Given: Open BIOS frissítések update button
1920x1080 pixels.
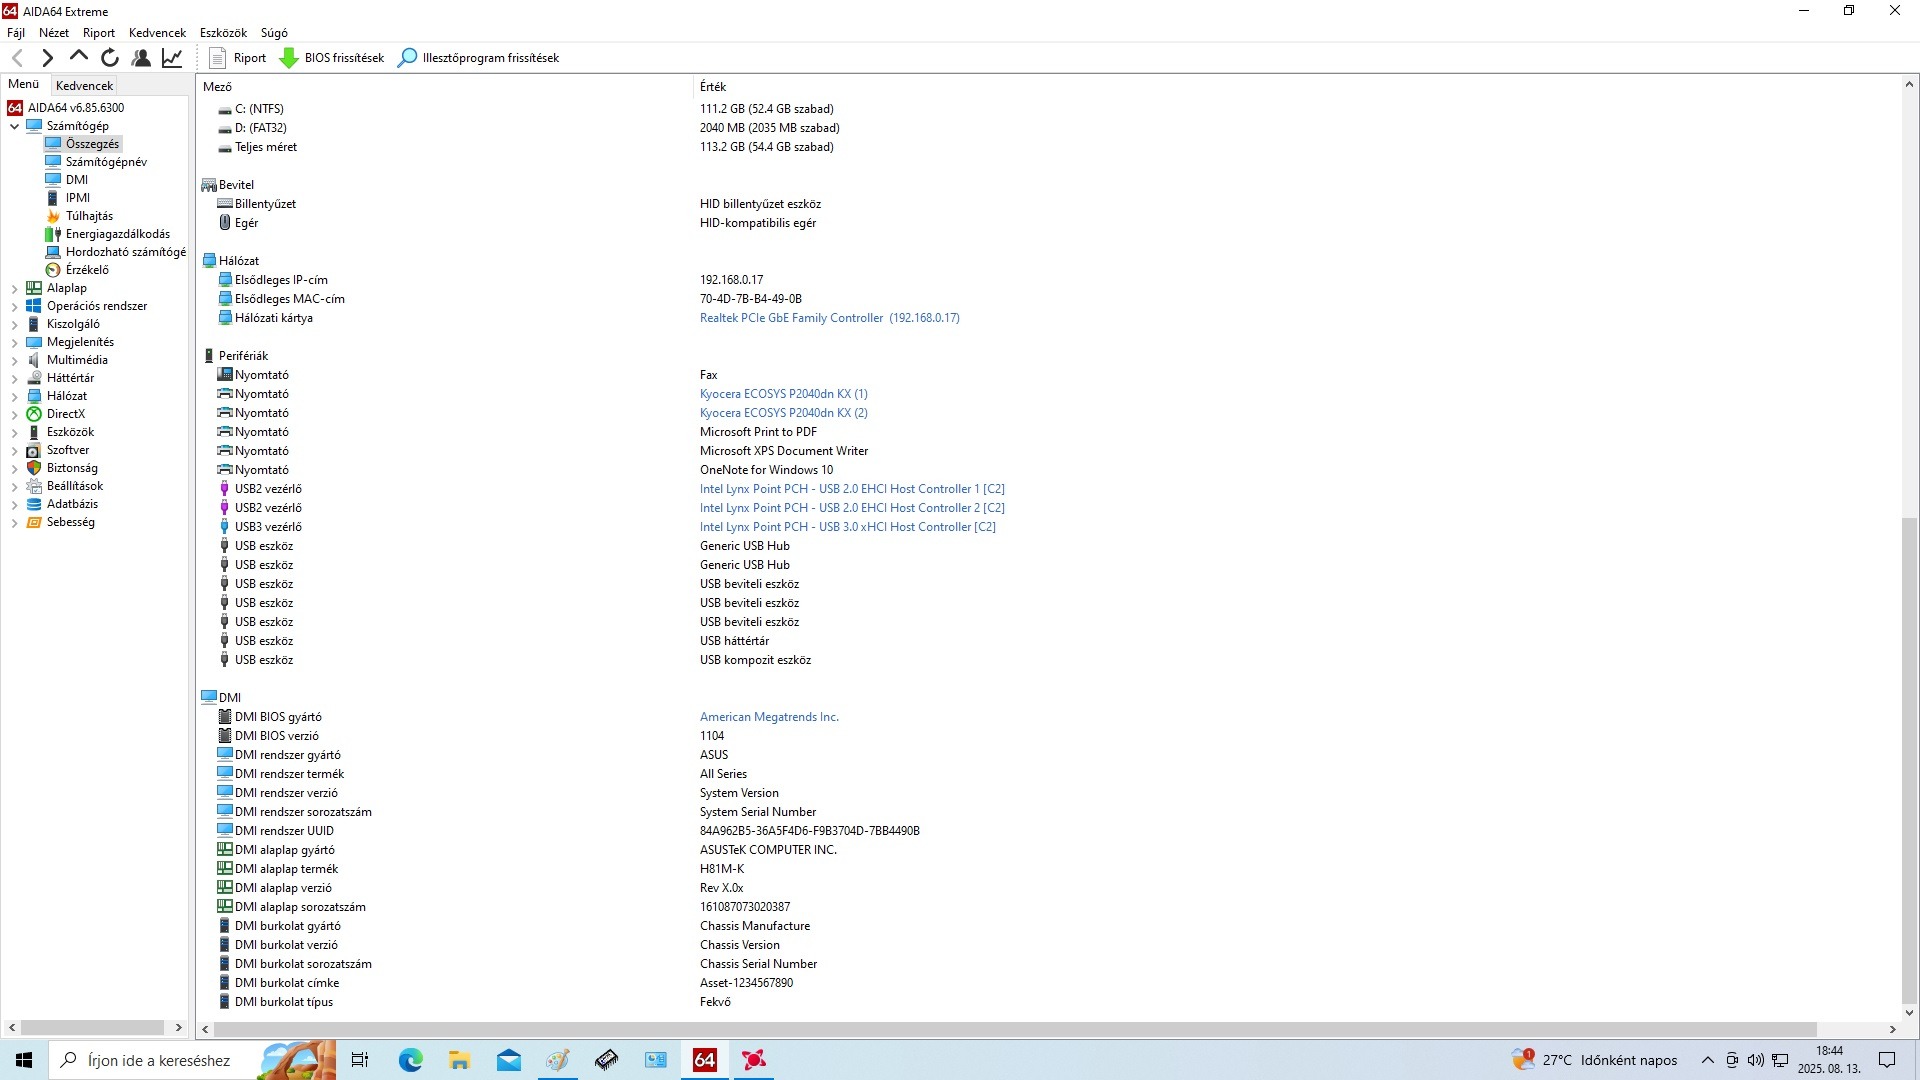Looking at the screenshot, I should point(332,58).
